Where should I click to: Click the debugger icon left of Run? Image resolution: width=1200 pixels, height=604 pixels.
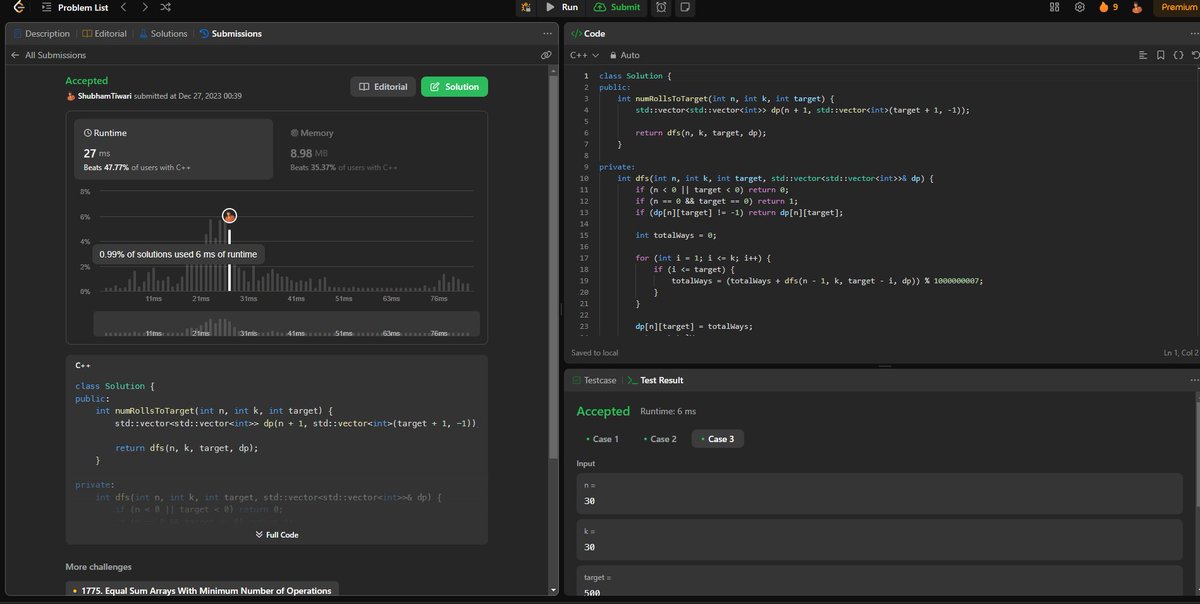click(525, 7)
